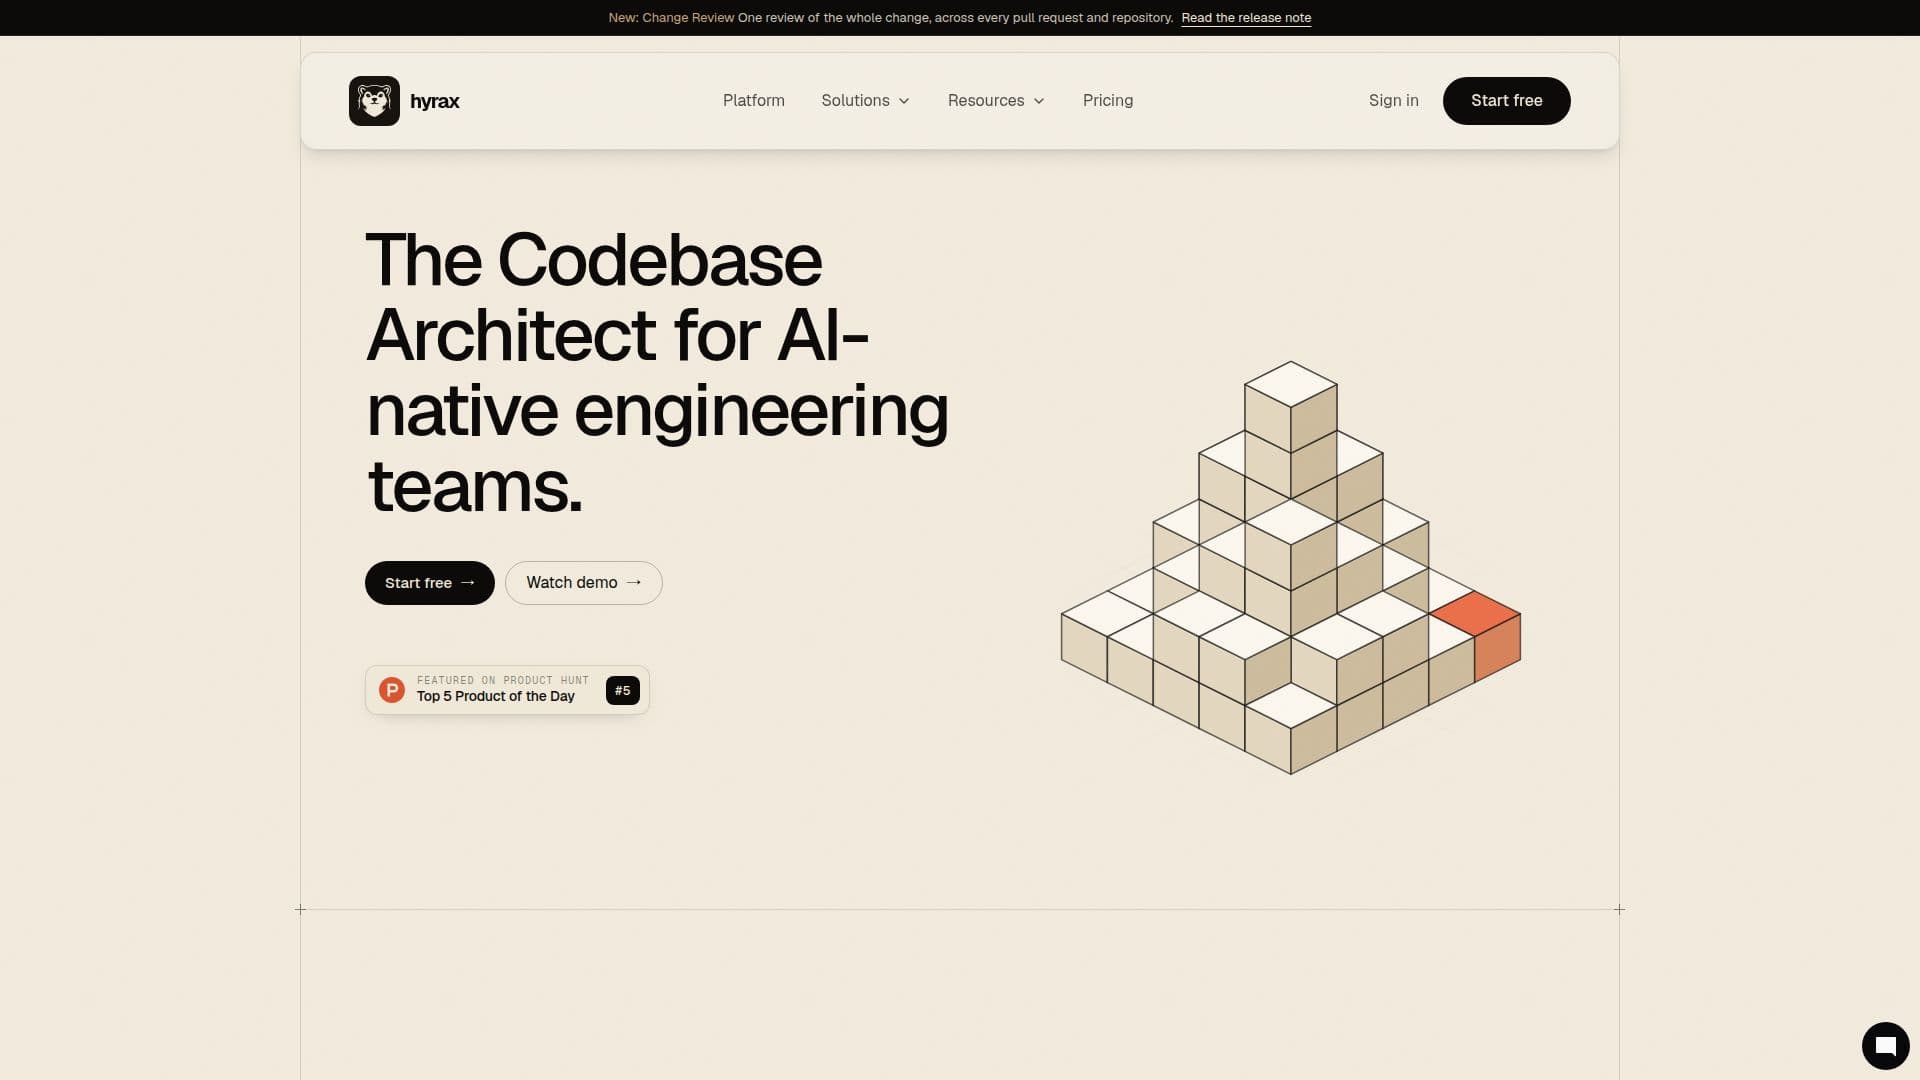This screenshot has height=1080, width=1920.
Task: Open the Platform nav item
Action: point(754,101)
